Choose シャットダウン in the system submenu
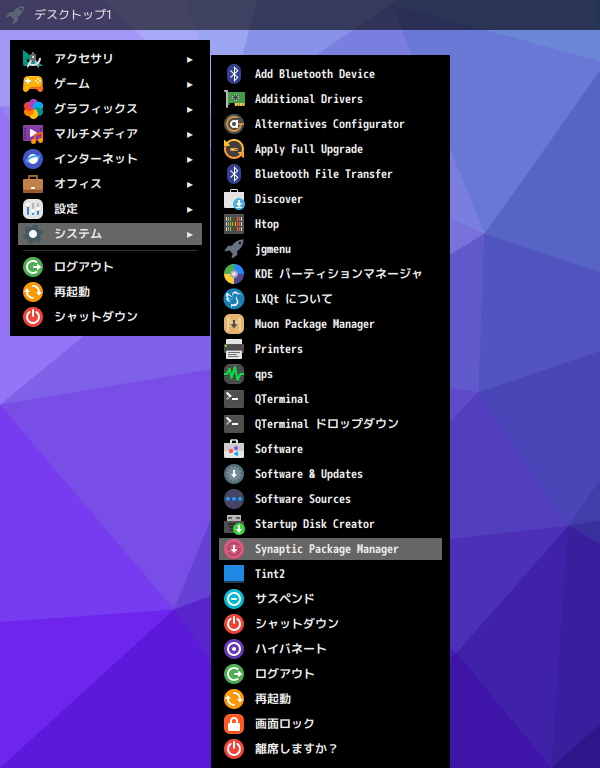The width and height of the screenshot is (600, 768). pyautogui.click(x=330, y=624)
